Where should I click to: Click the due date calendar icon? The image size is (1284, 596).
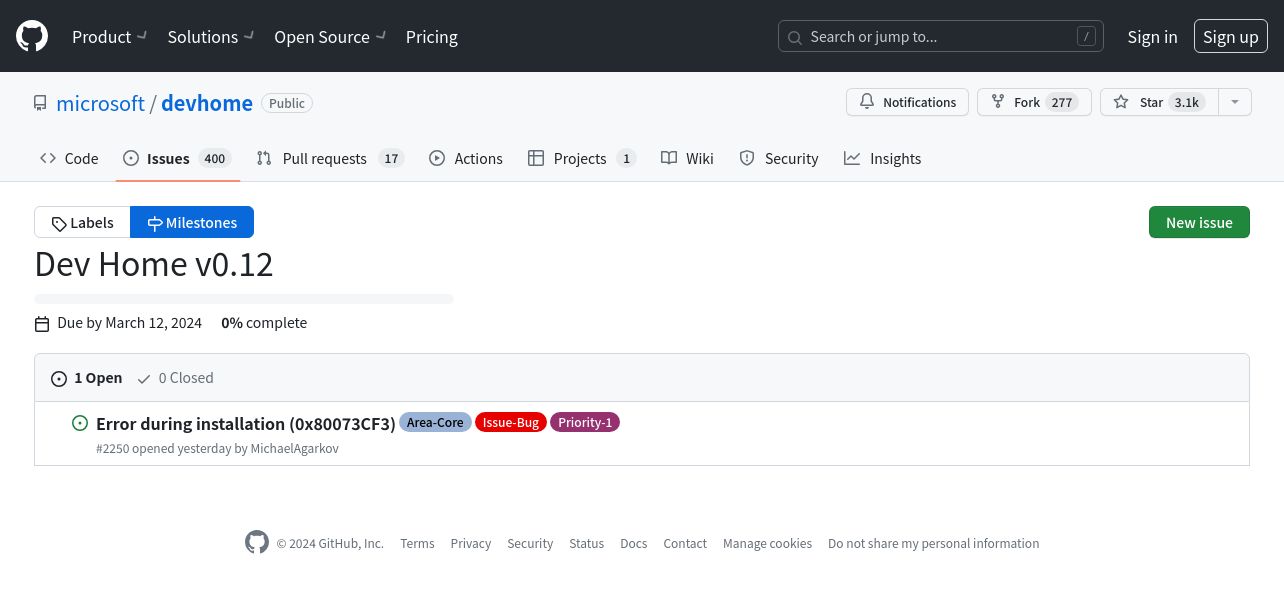[42, 324]
